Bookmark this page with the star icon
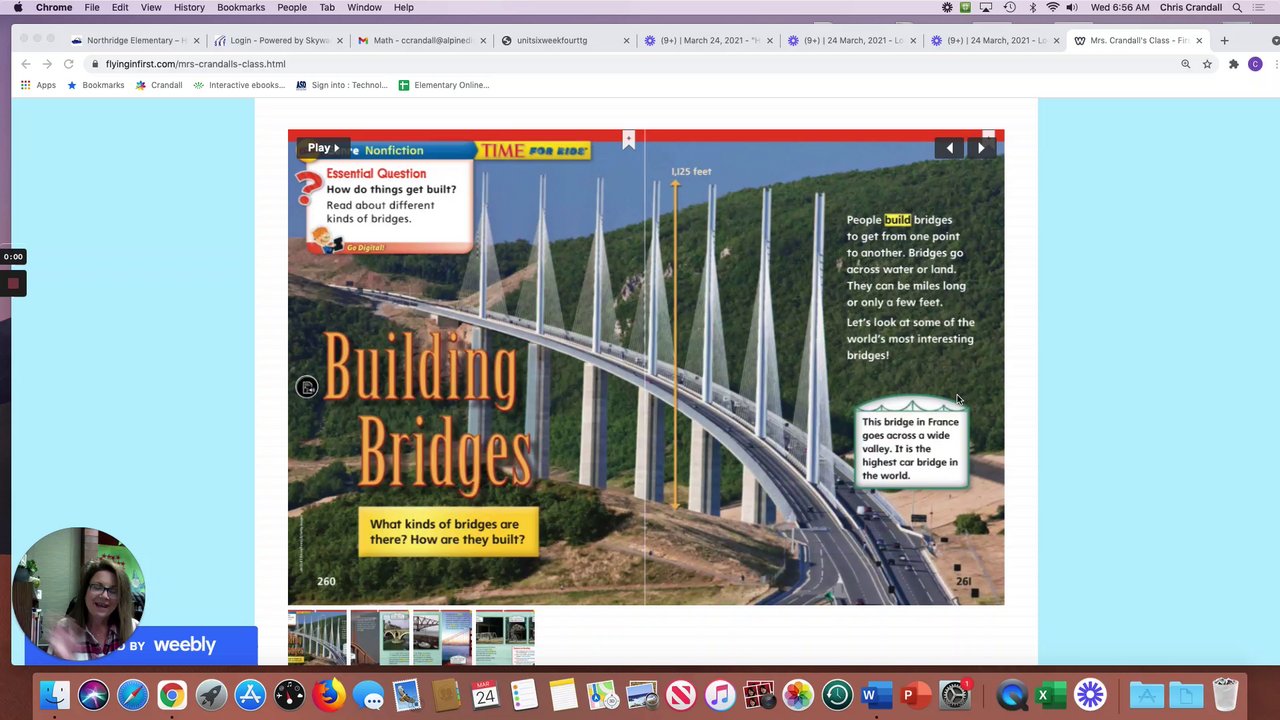Screen dimensions: 1280x720 [1207, 64]
